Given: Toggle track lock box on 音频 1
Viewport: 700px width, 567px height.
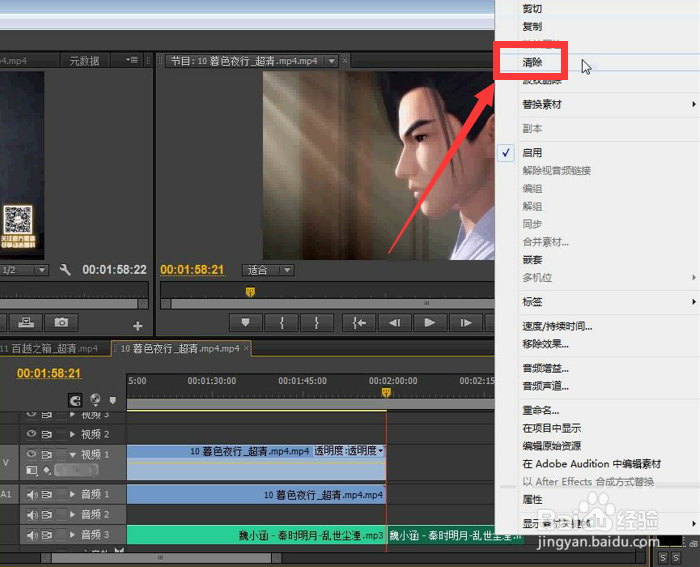Looking at the screenshot, I should coord(61,494).
